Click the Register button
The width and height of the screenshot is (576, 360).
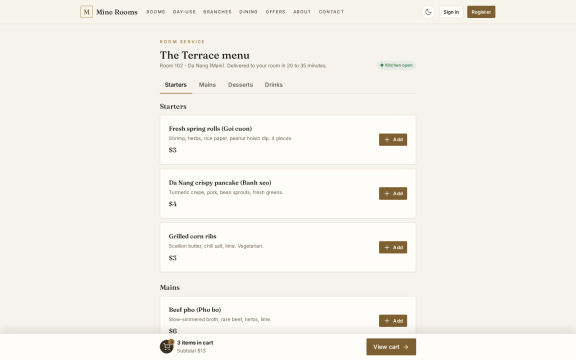[x=481, y=12]
